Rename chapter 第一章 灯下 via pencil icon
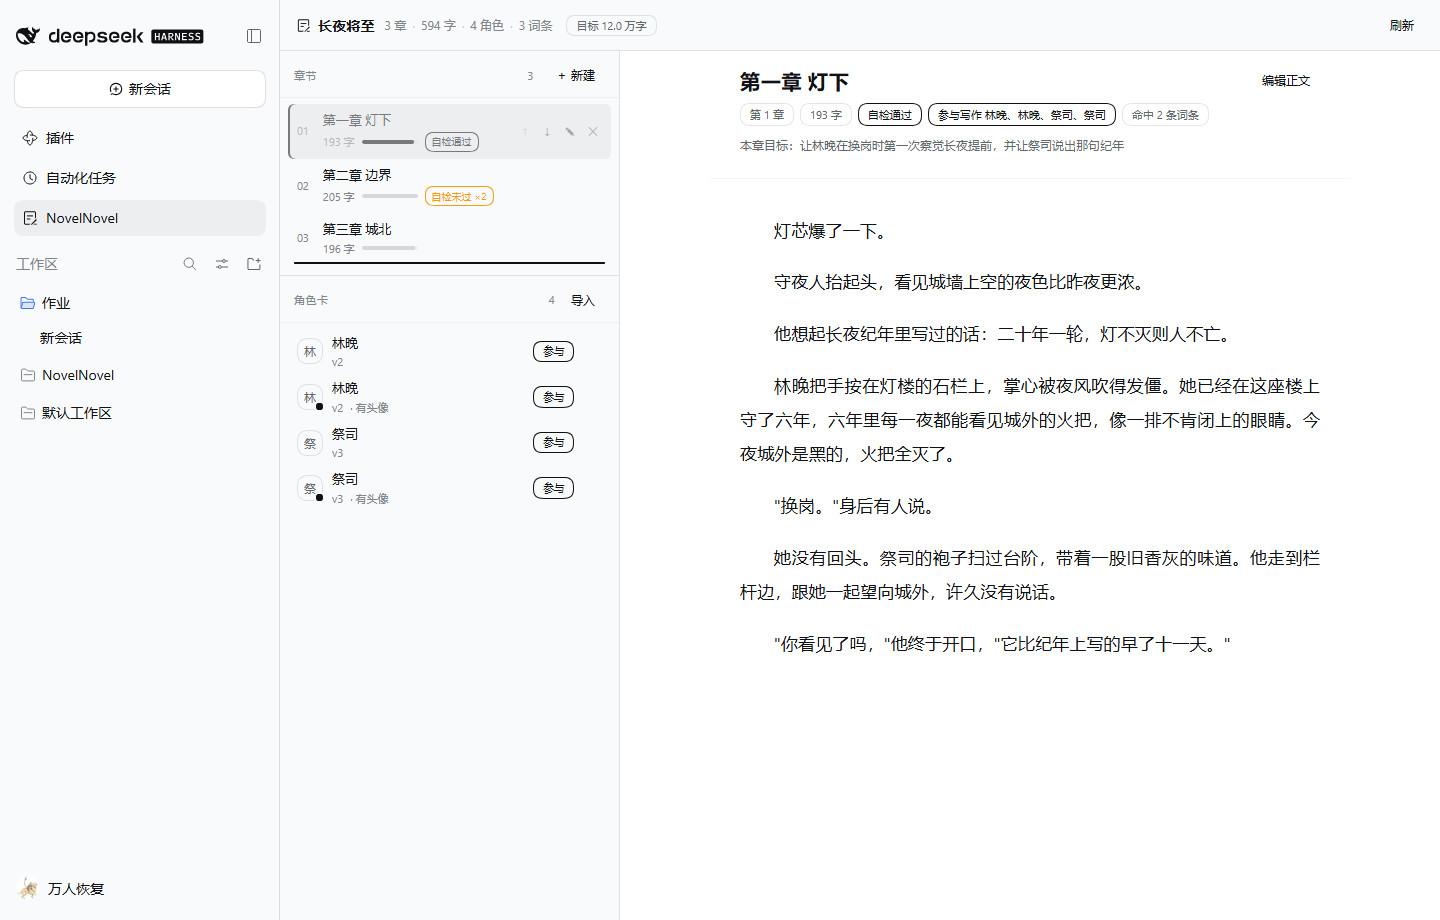The width and height of the screenshot is (1440, 920). [570, 132]
